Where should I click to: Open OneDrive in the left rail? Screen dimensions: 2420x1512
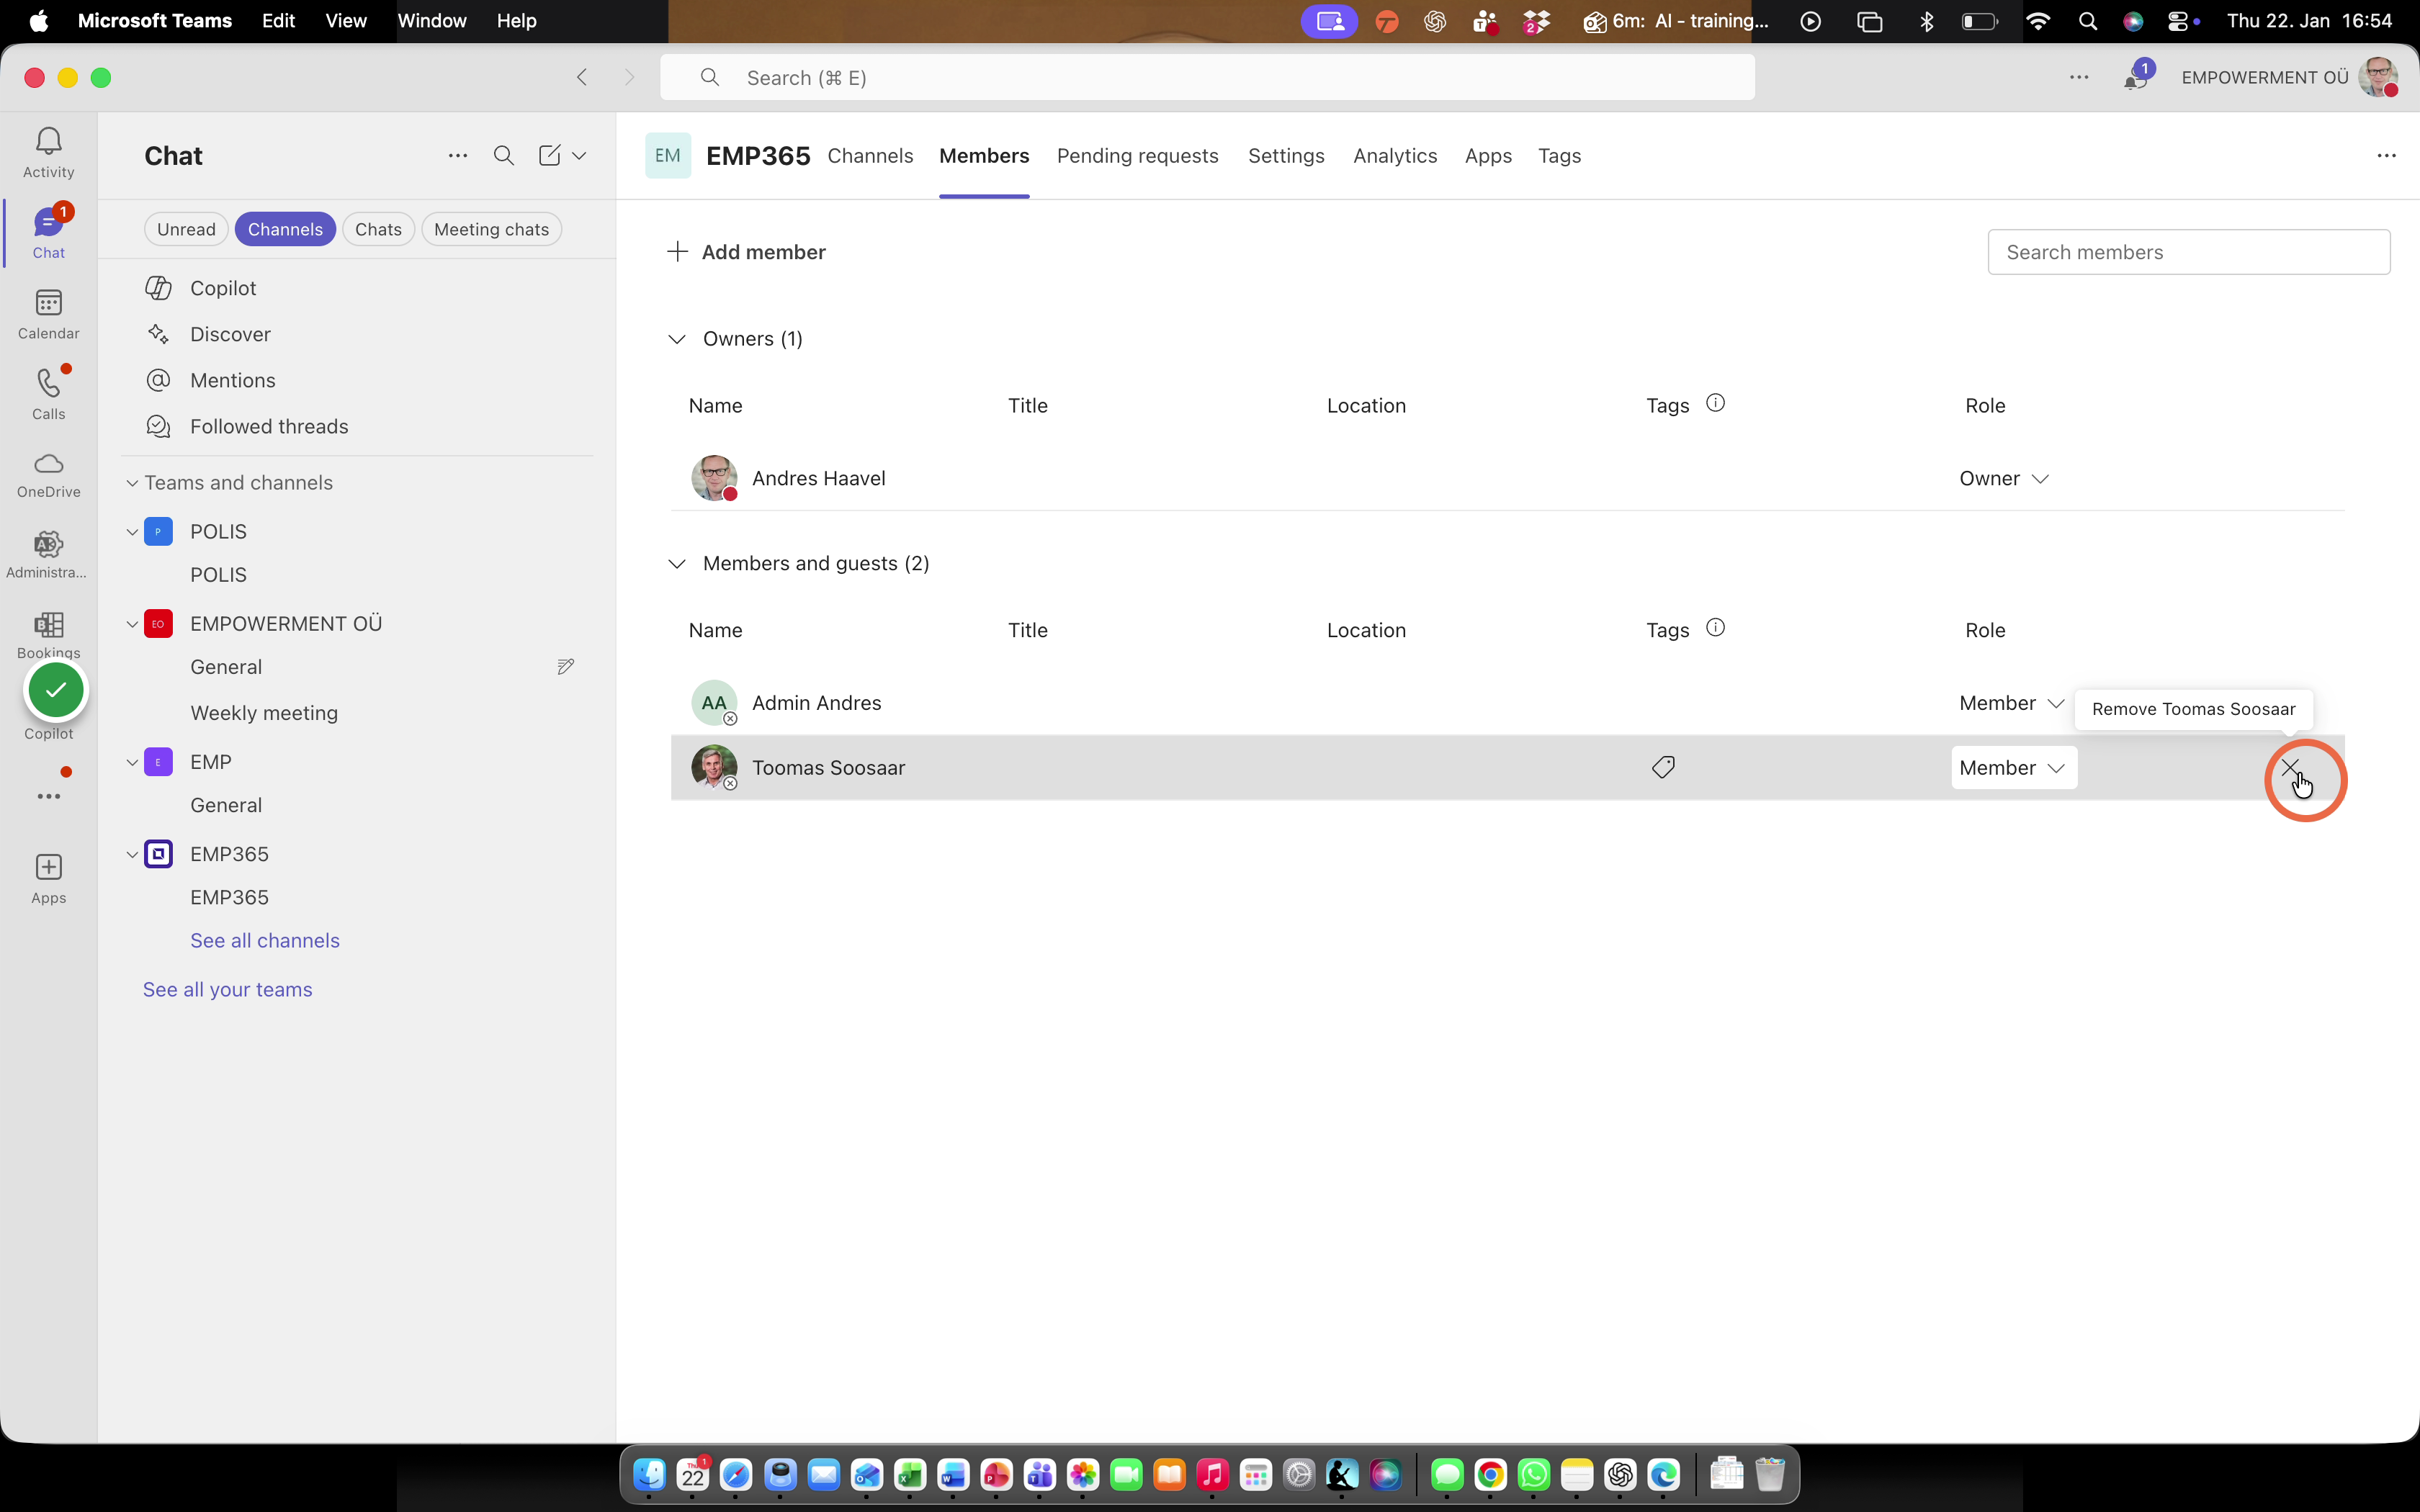pyautogui.click(x=48, y=475)
